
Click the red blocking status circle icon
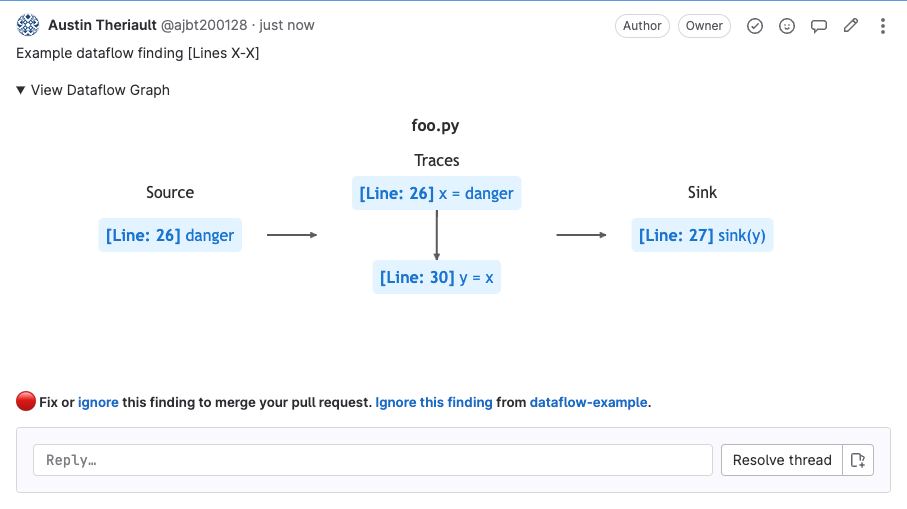(x=26, y=402)
